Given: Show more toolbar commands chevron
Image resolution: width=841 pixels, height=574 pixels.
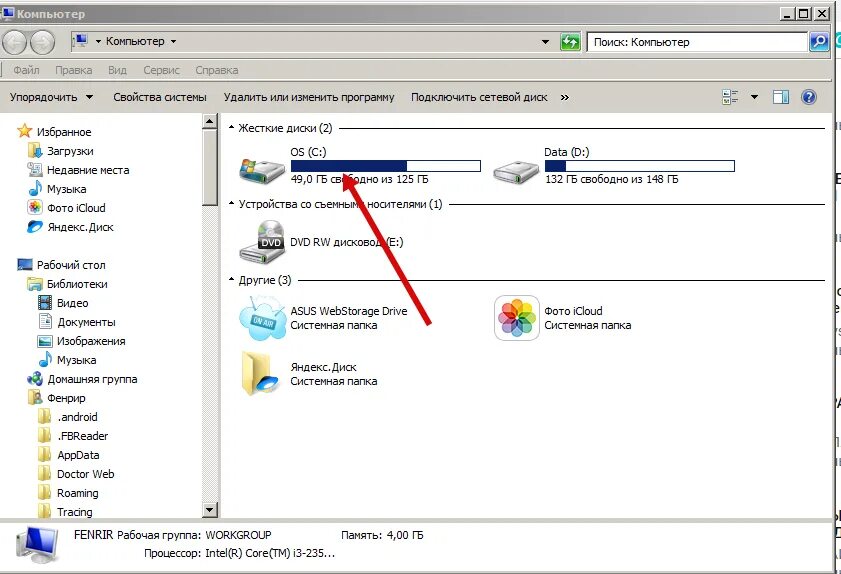Looking at the screenshot, I should click(x=564, y=97).
